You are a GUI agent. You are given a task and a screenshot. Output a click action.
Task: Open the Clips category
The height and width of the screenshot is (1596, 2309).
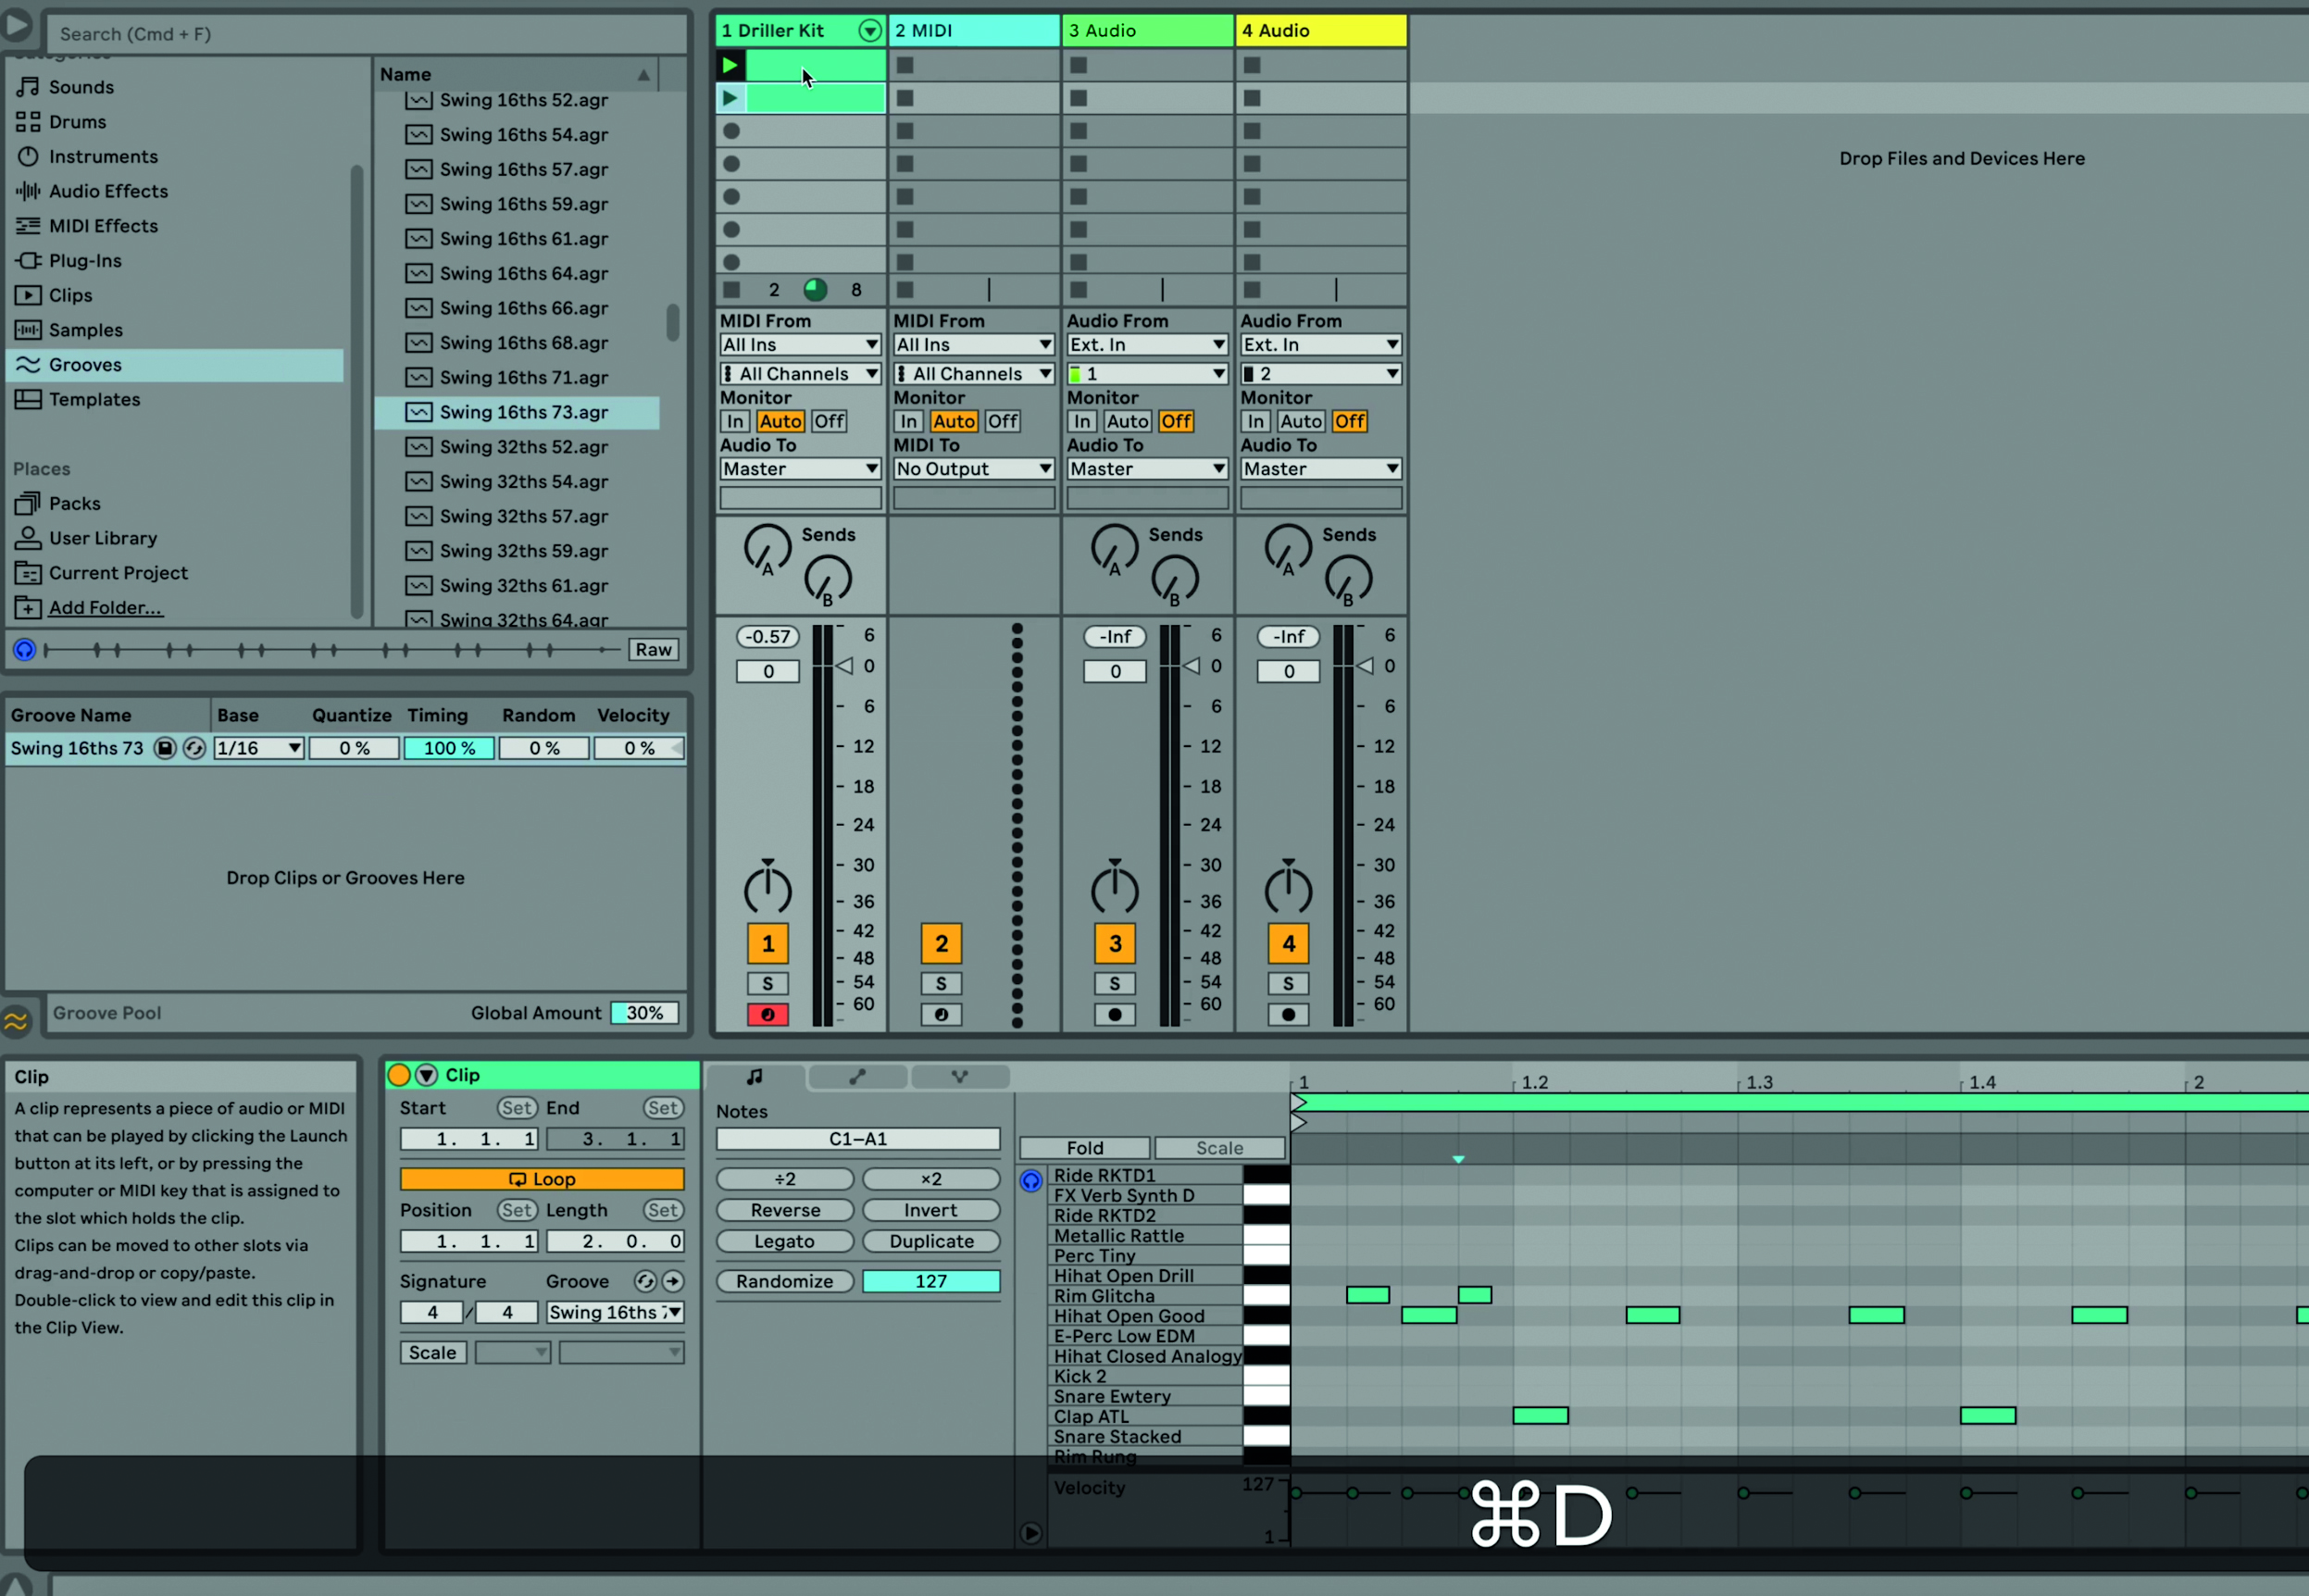[x=70, y=295]
